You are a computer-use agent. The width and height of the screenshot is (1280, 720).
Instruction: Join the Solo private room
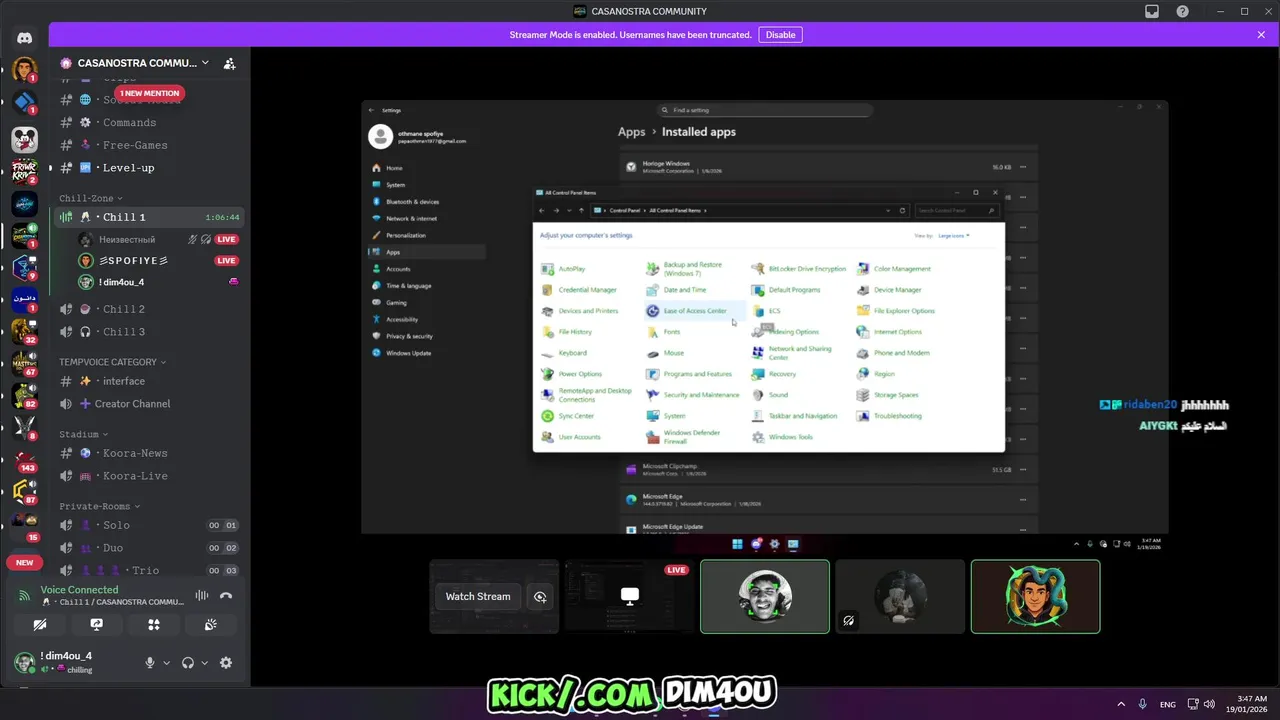(x=147, y=525)
